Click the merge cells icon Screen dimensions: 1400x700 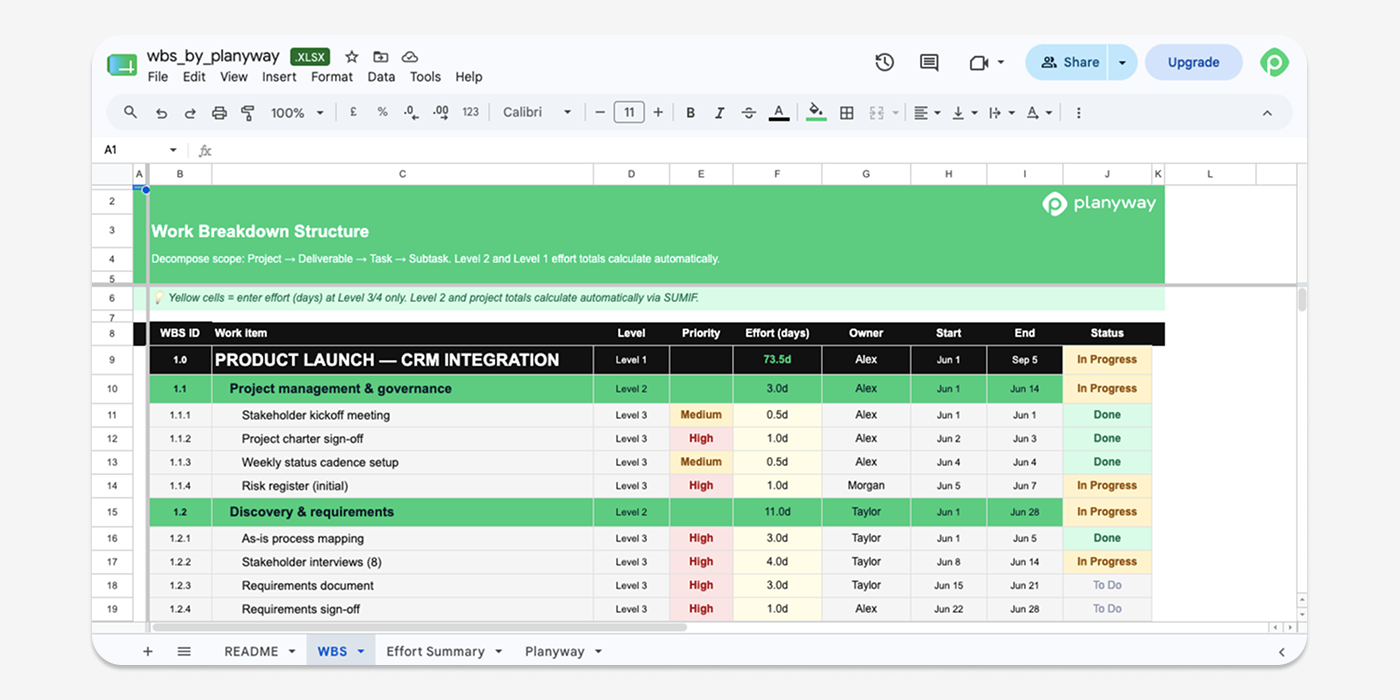pos(877,113)
